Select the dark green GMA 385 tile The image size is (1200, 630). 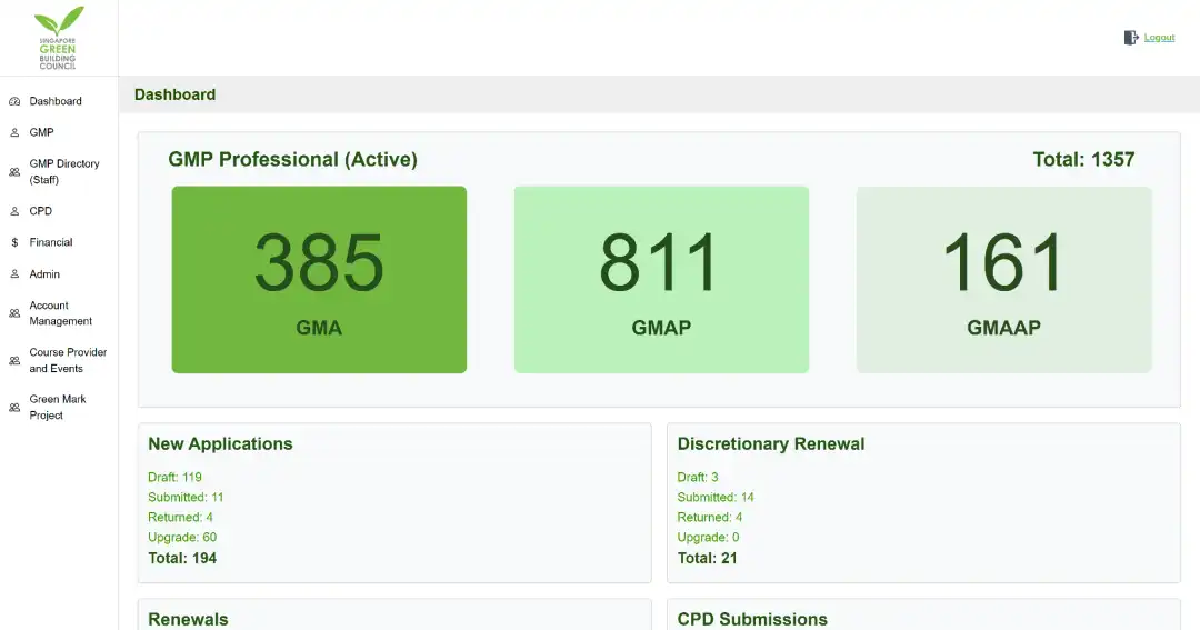click(x=319, y=280)
